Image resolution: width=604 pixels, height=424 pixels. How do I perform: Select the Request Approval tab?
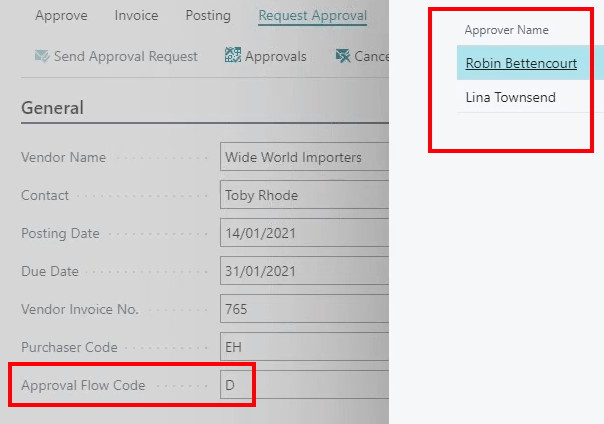[x=312, y=16]
